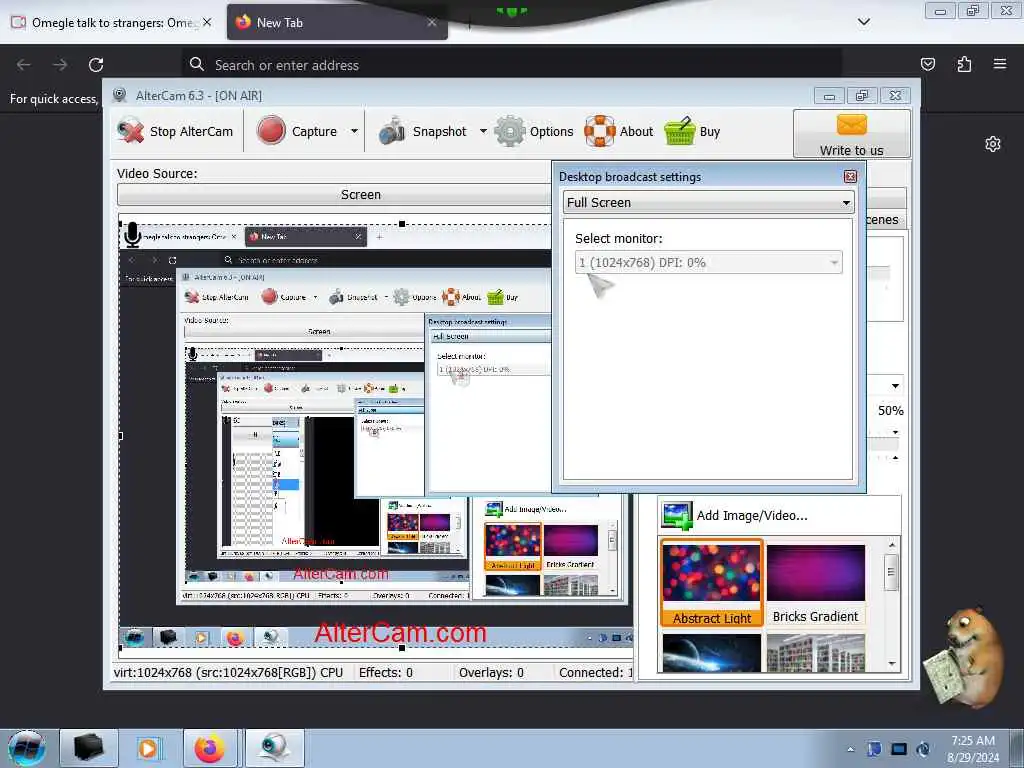This screenshot has height=768, width=1024.
Task: Open the Firefox hamburger application menu
Action: [1000, 64]
